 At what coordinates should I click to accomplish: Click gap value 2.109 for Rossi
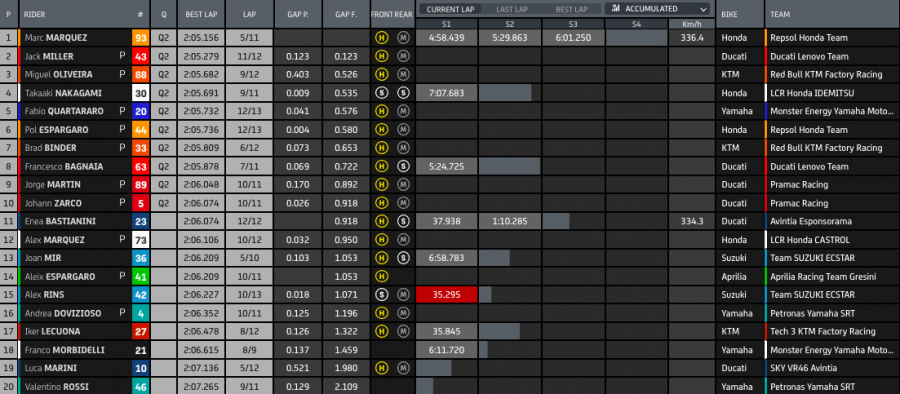347,387
